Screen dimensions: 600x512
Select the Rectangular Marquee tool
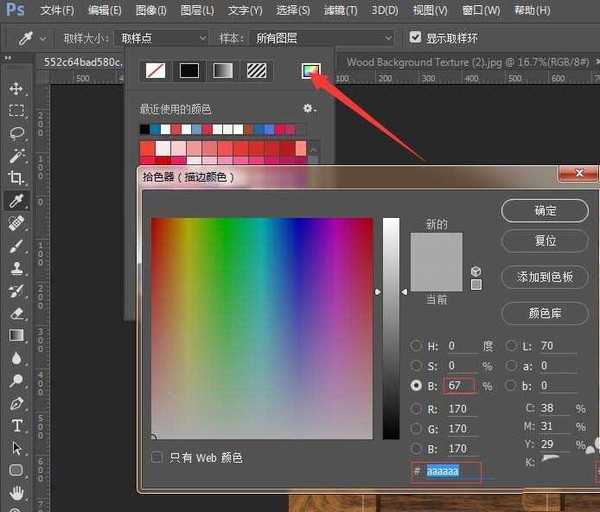coord(16,111)
